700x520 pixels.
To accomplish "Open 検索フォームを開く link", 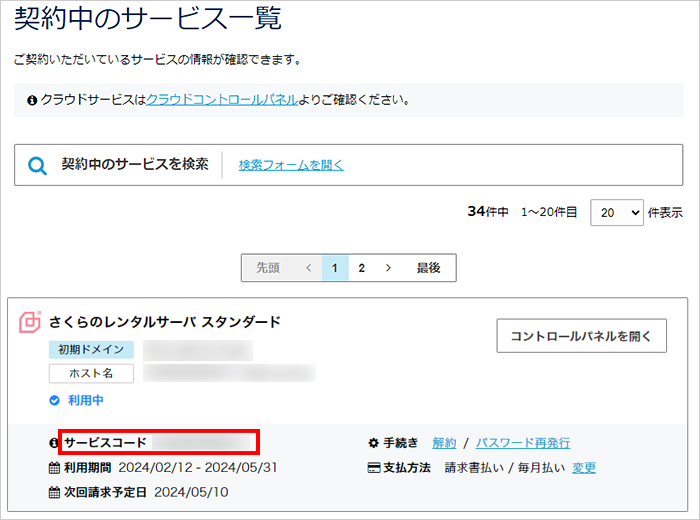I will tap(291, 165).
